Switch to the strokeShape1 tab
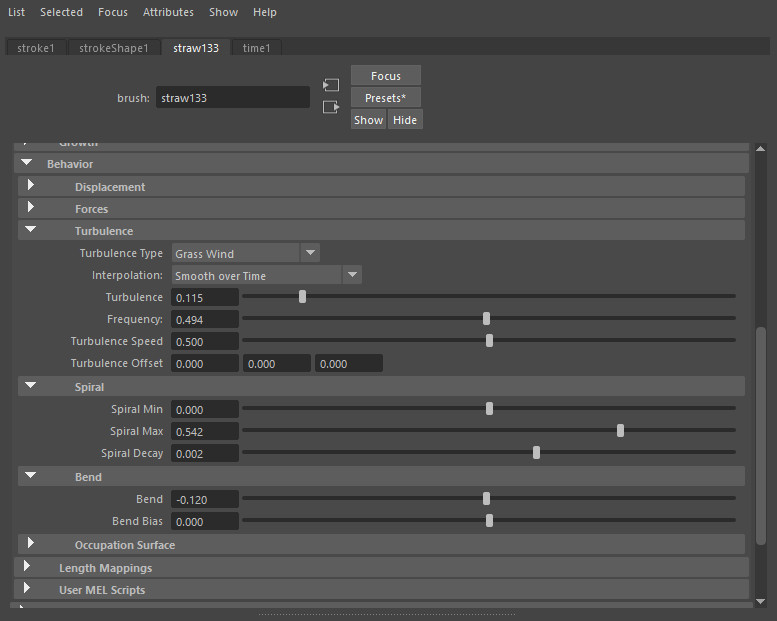 click(114, 48)
